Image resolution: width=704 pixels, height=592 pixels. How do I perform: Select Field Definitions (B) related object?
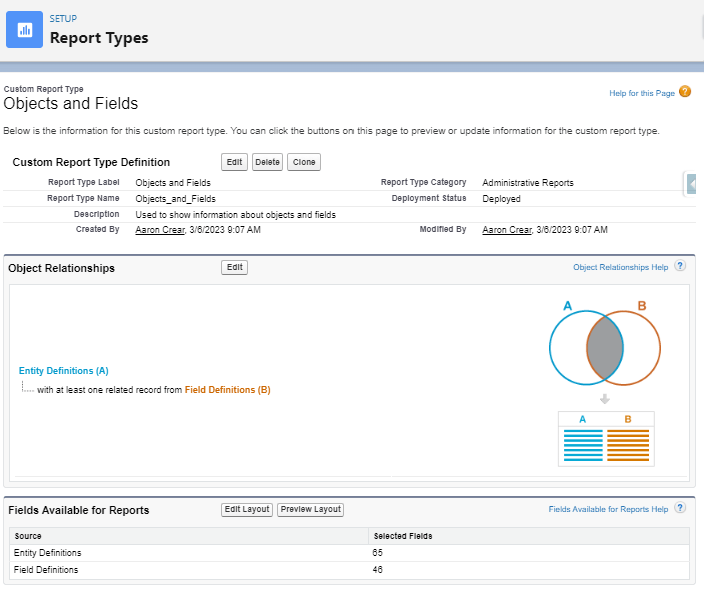point(227,390)
